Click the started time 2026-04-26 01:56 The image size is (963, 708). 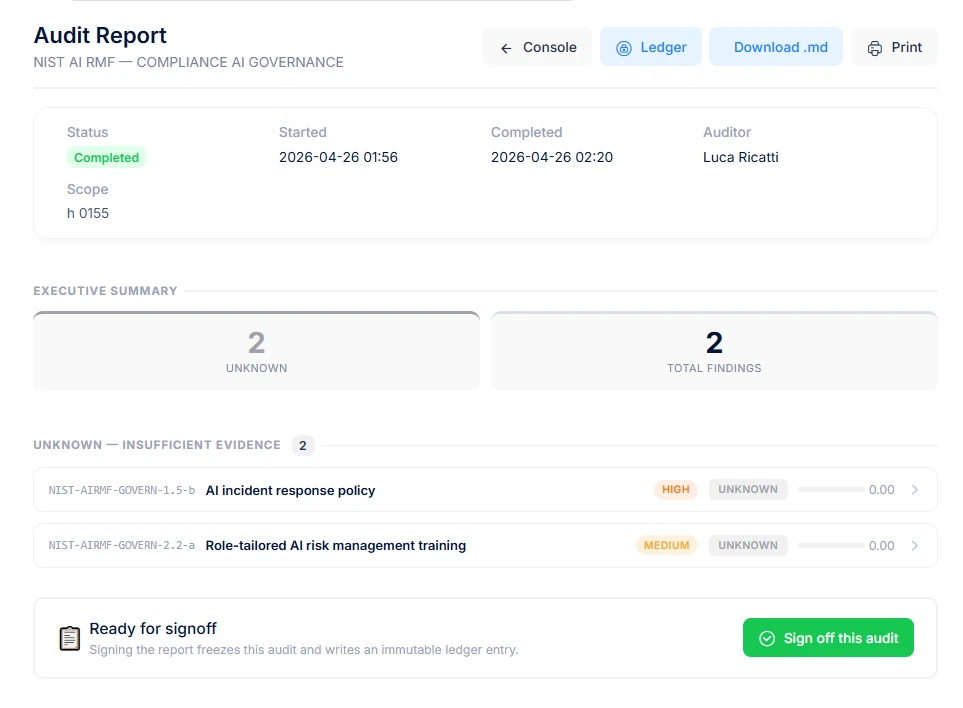[x=338, y=157]
